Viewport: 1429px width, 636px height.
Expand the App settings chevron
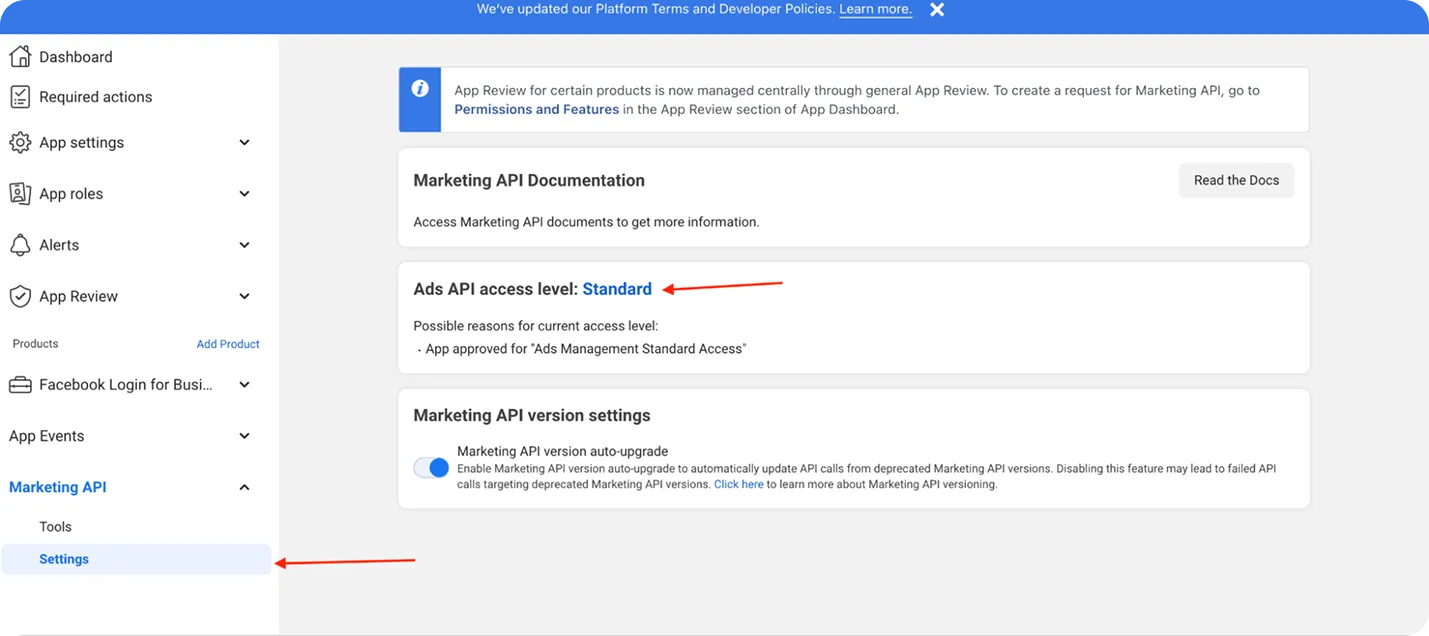click(x=245, y=142)
